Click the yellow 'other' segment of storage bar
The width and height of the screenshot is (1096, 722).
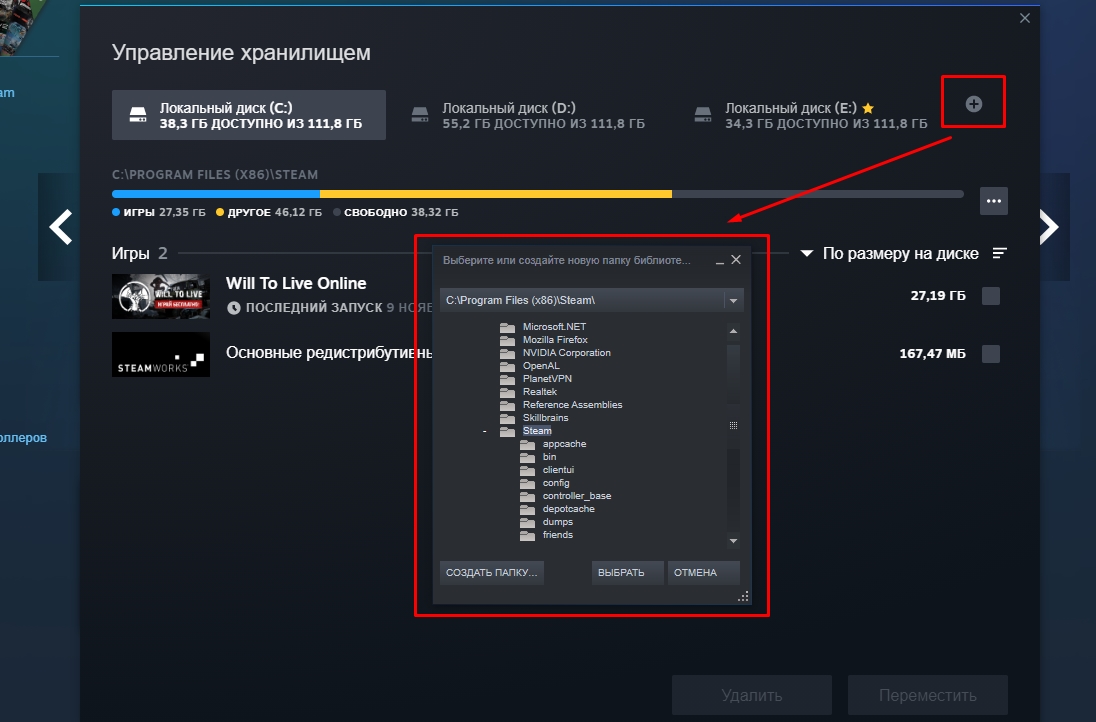point(496,194)
